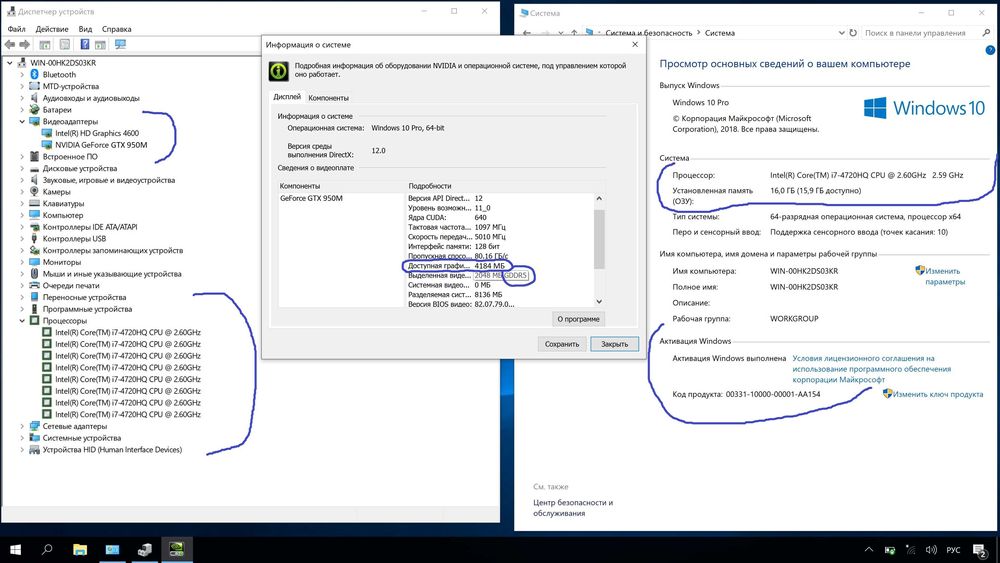Click the О программе button
This screenshot has width=1000, height=563.
pyautogui.click(x=578, y=319)
